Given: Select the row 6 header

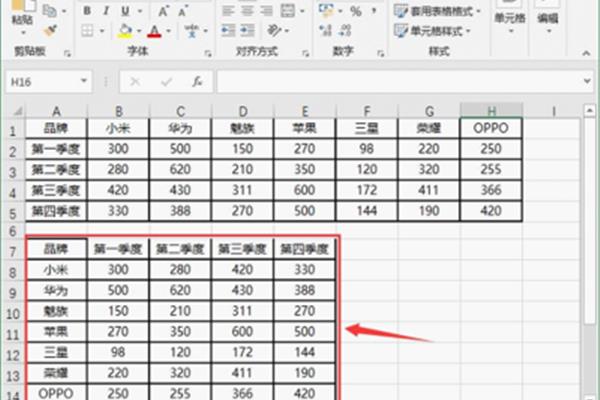Looking at the screenshot, I should pos(13,231).
